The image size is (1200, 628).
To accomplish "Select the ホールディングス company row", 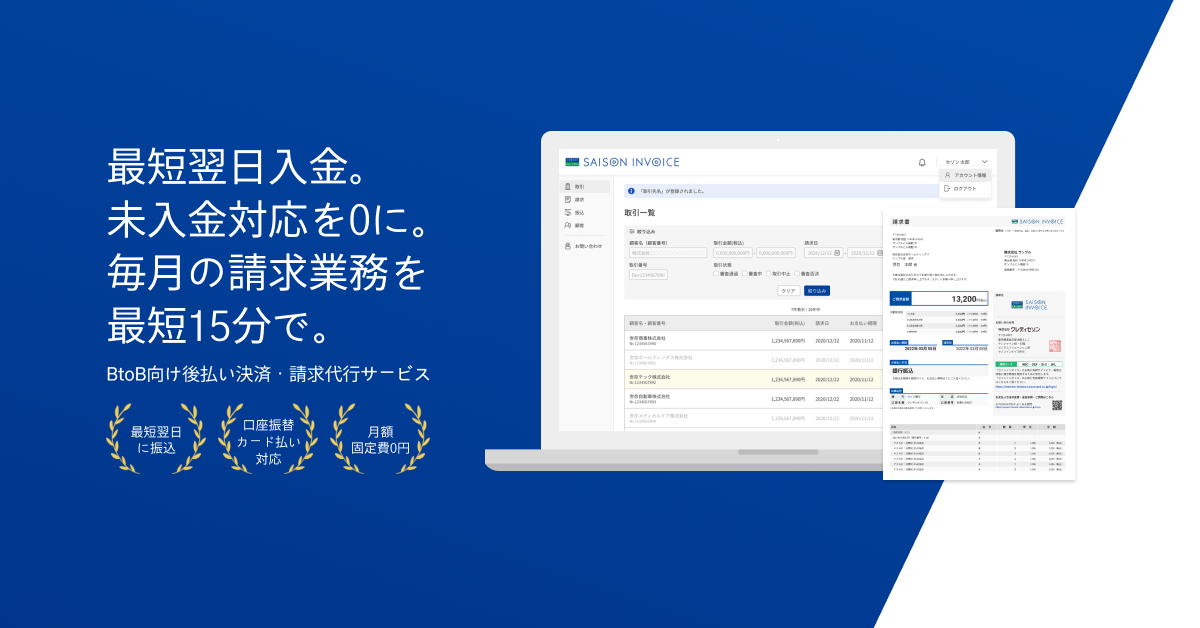I will click(x=752, y=359).
